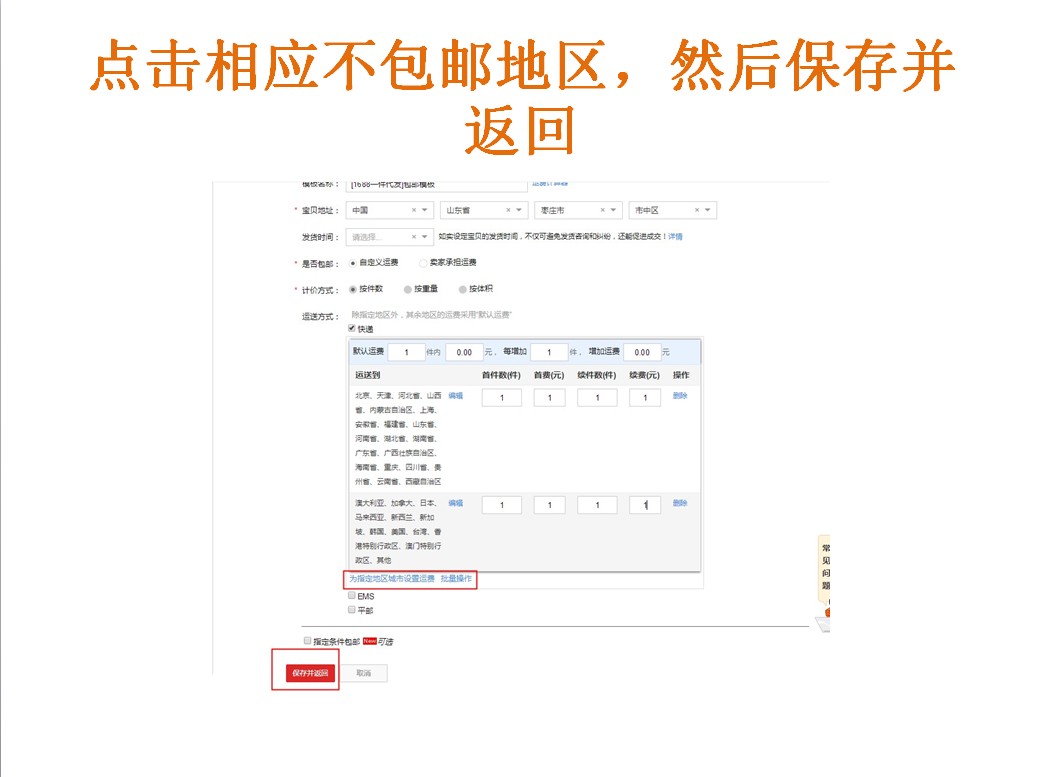1038x777 pixels.
Task: Choose the 按重量 pricing option
Action: (x=407, y=287)
